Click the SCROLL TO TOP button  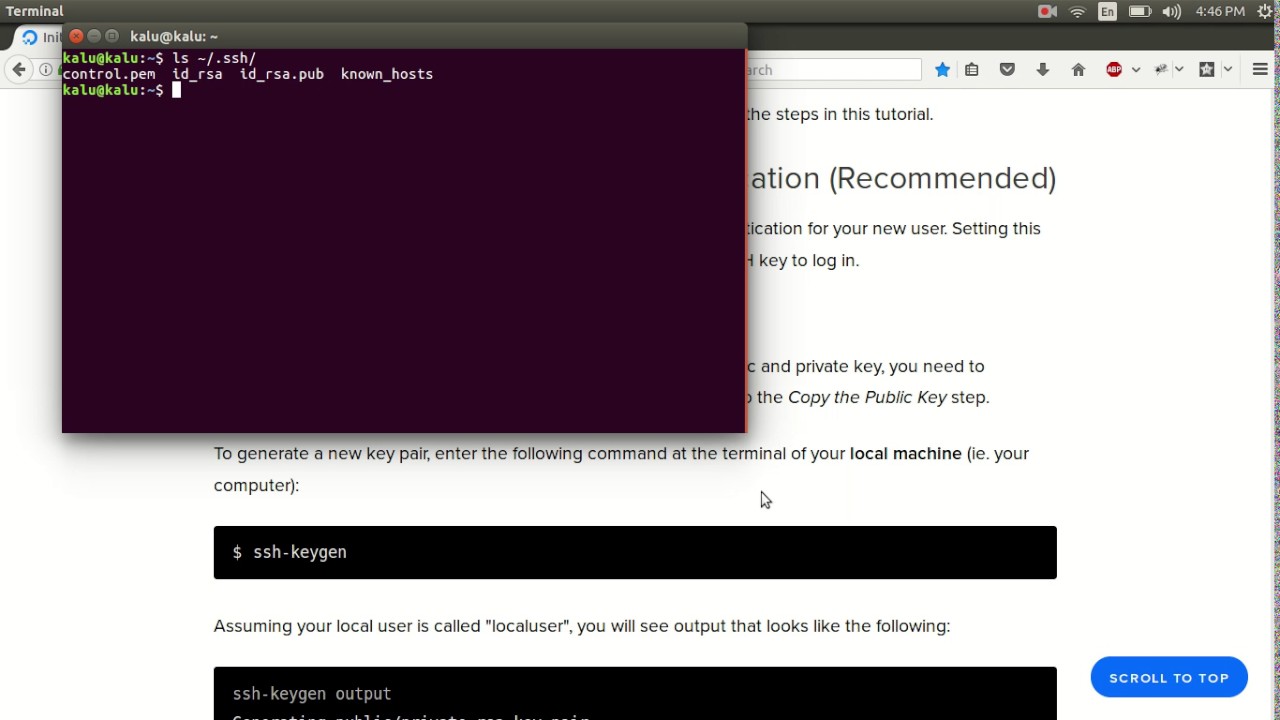tap(1169, 678)
